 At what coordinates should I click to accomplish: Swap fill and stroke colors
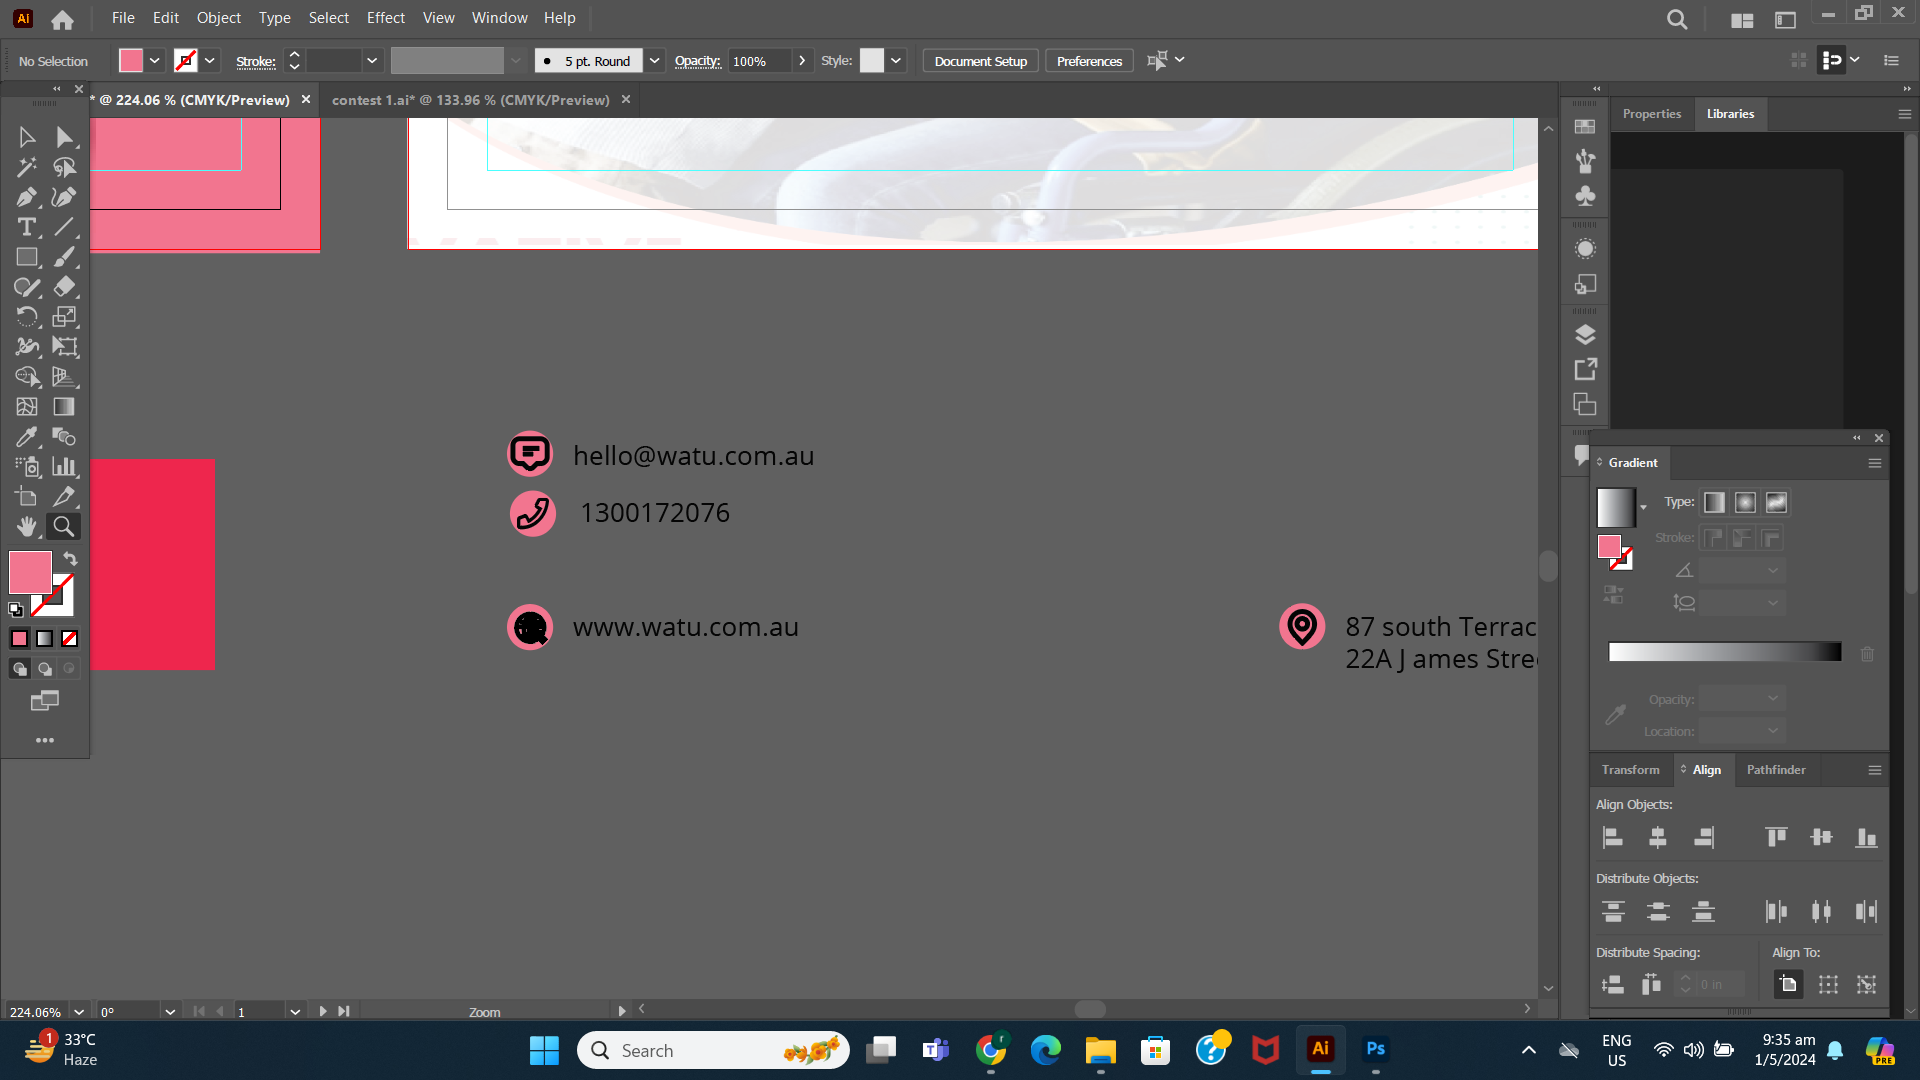coord(70,559)
